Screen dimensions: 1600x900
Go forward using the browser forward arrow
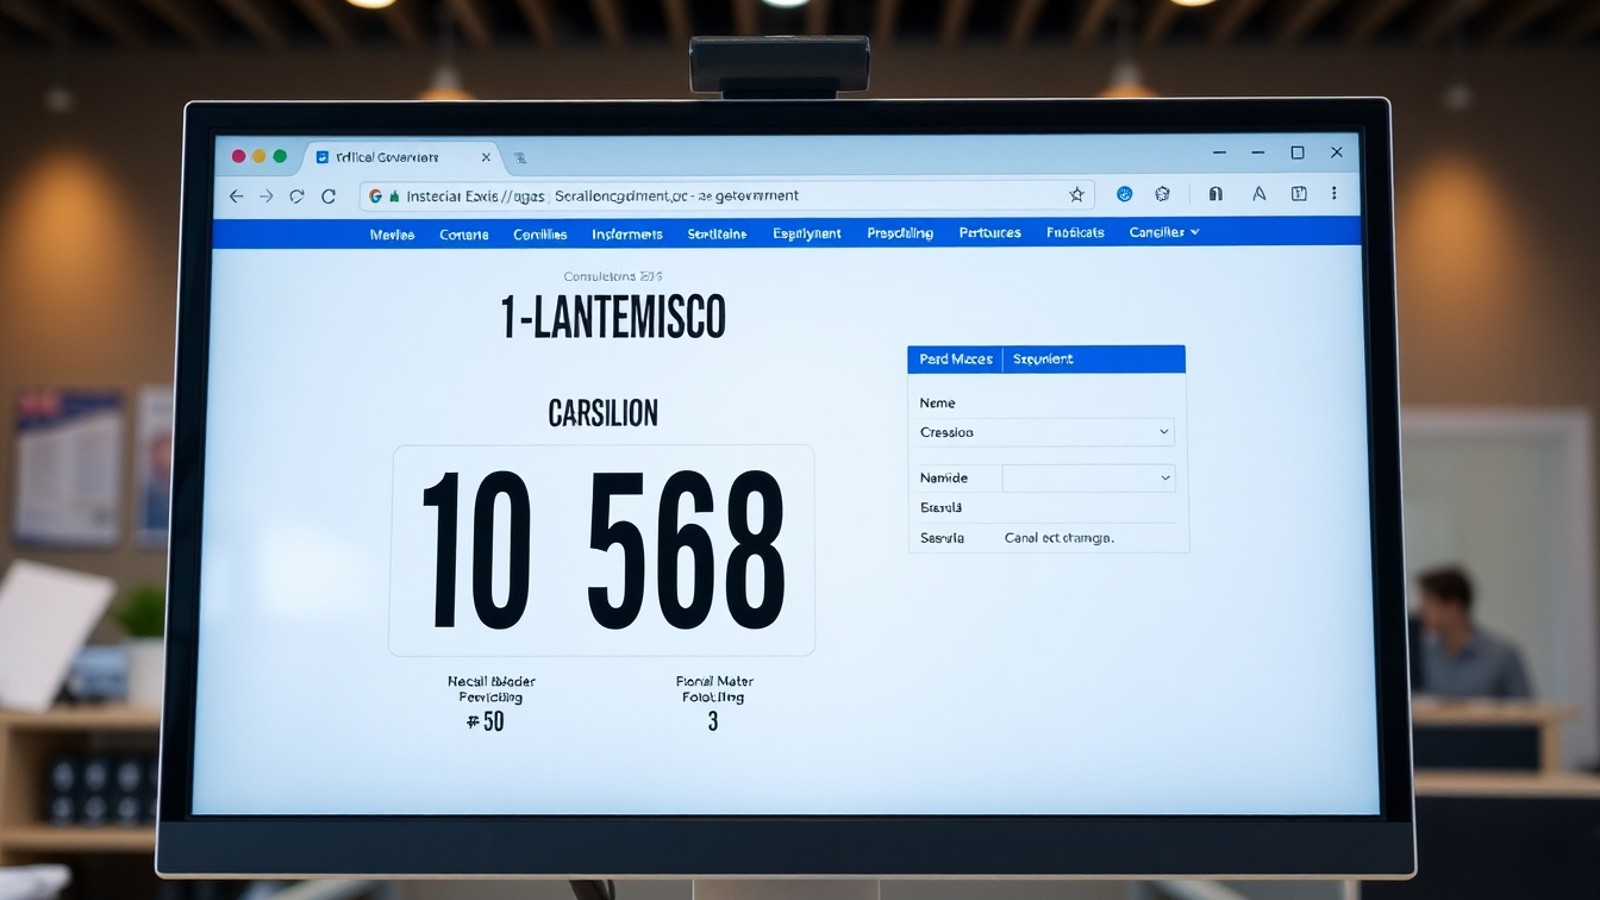point(266,196)
